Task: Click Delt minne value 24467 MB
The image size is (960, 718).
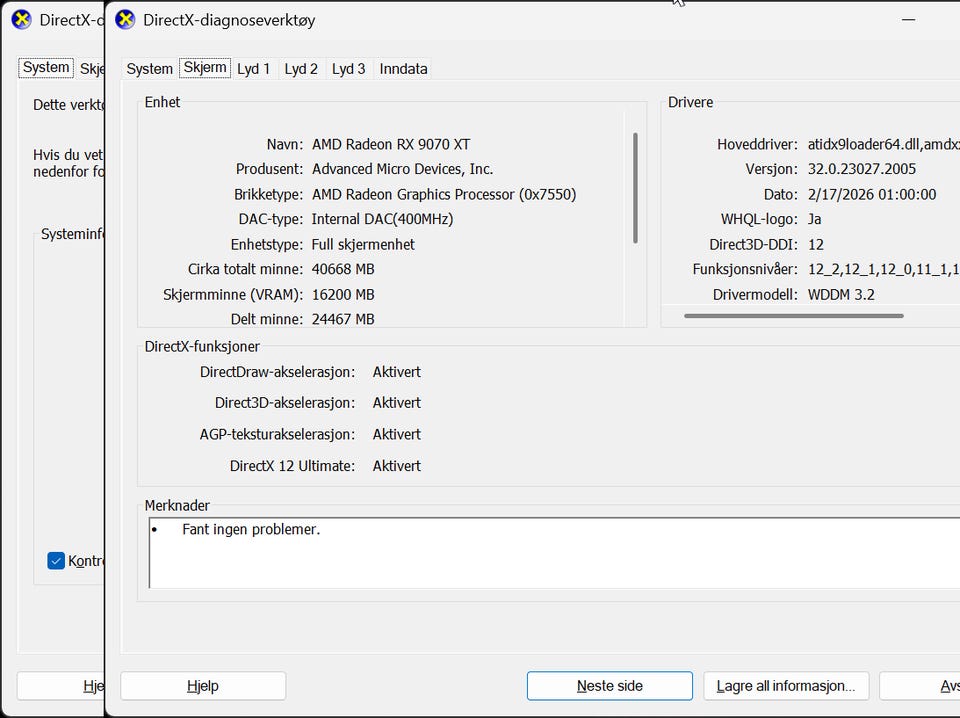Action: 343,320
